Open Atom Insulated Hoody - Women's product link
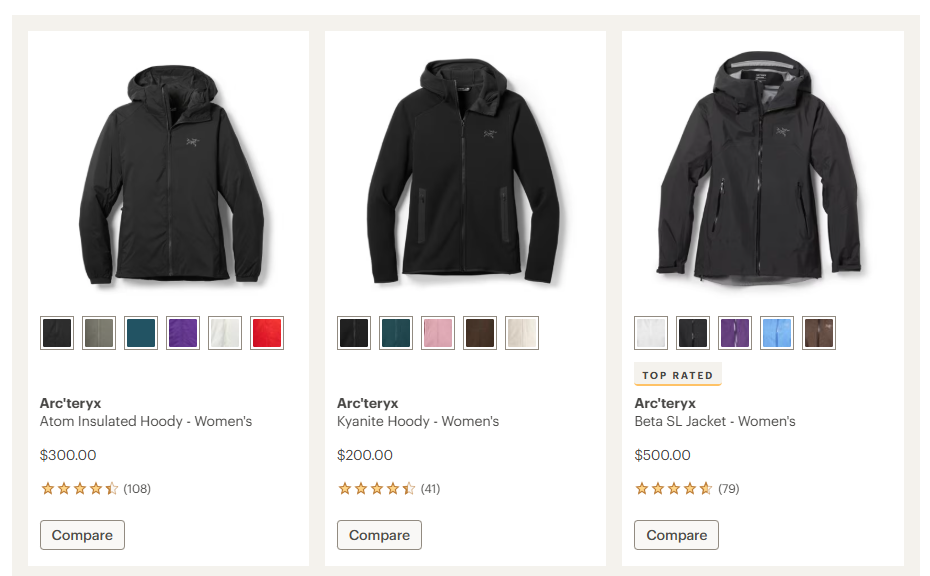930x576 pixels. point(146,421)
